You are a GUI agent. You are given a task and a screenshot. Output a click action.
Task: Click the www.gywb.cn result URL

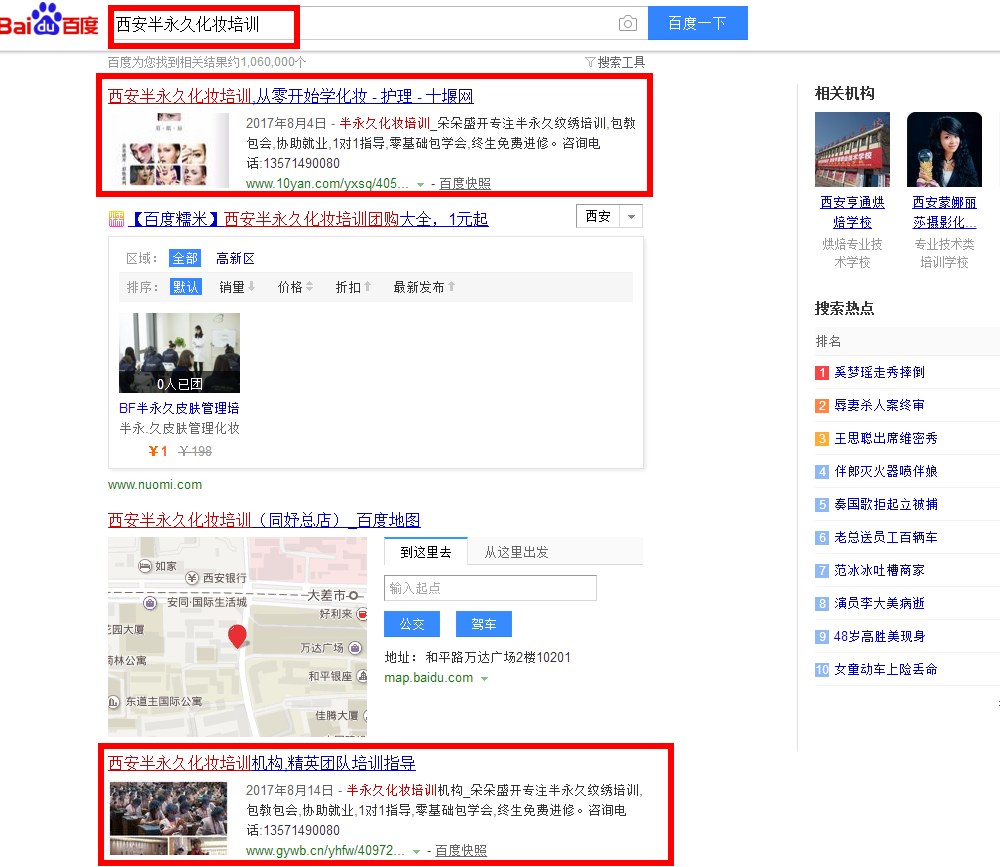[x=325, y=850]
